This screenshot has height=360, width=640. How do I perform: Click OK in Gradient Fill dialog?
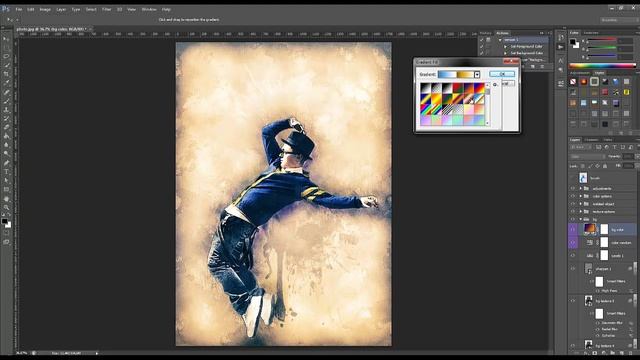click(x=502, y=74)
